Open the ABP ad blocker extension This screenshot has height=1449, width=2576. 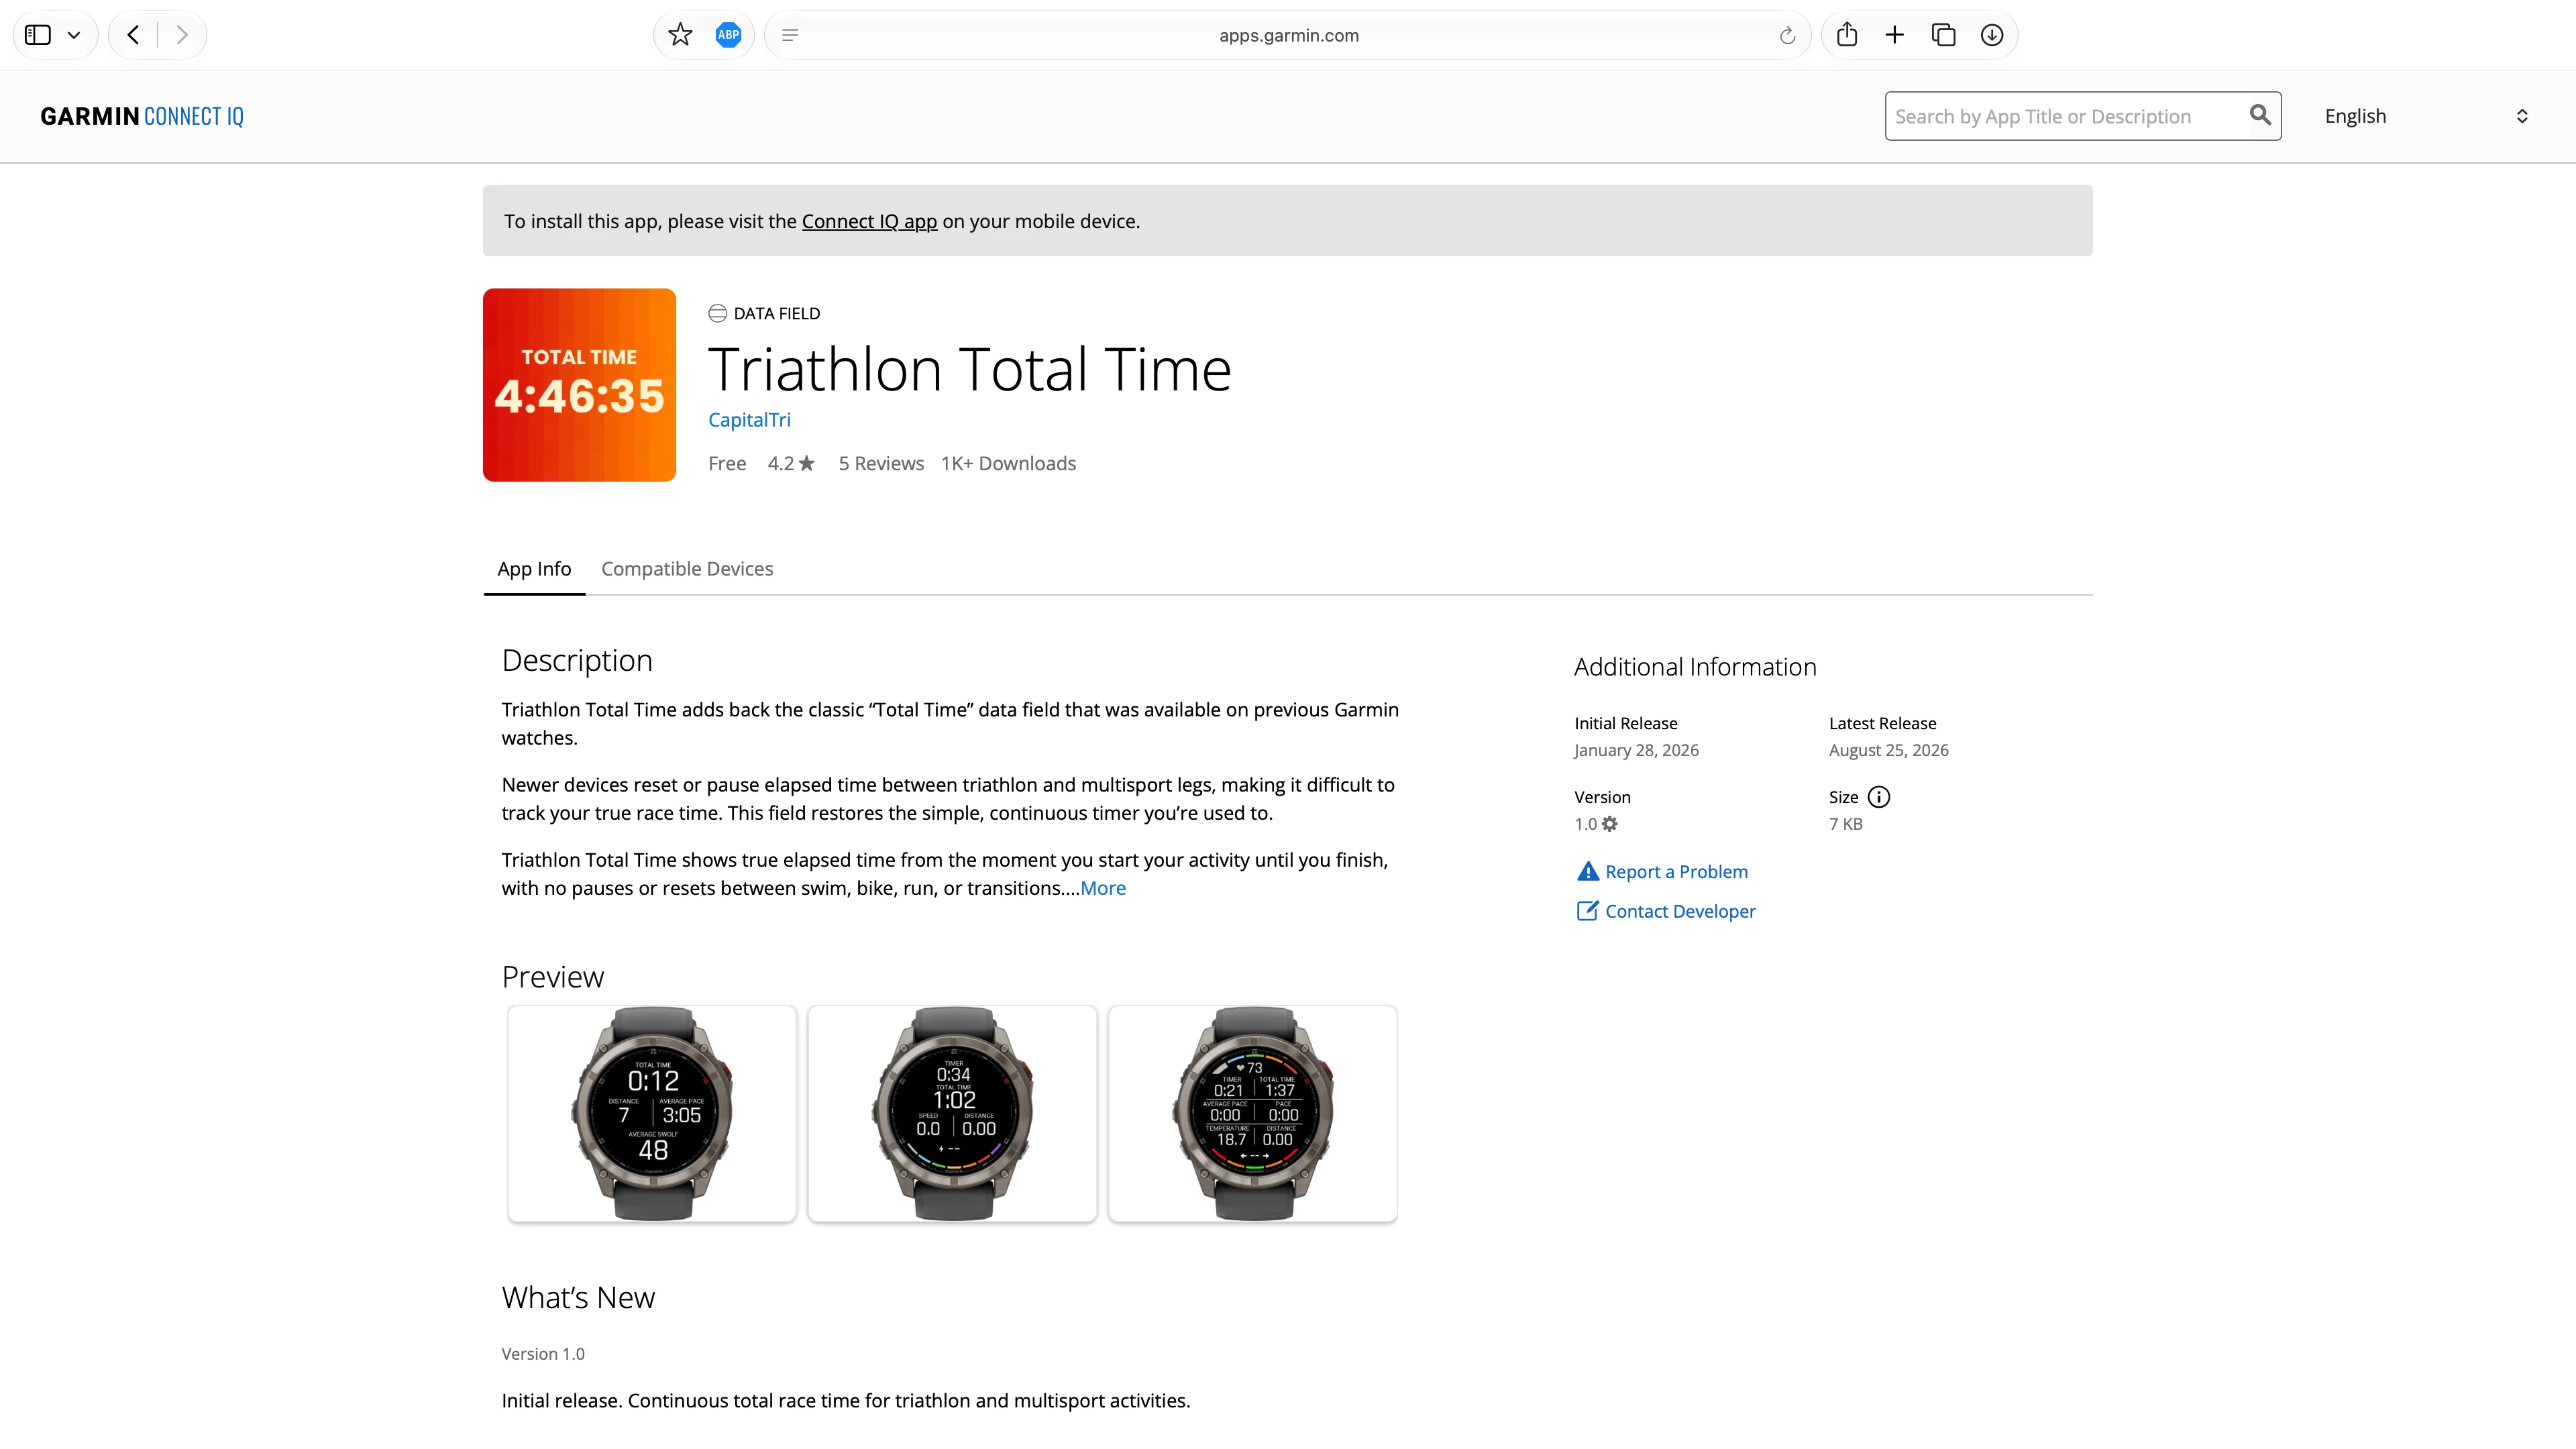(x=728, y=35)
